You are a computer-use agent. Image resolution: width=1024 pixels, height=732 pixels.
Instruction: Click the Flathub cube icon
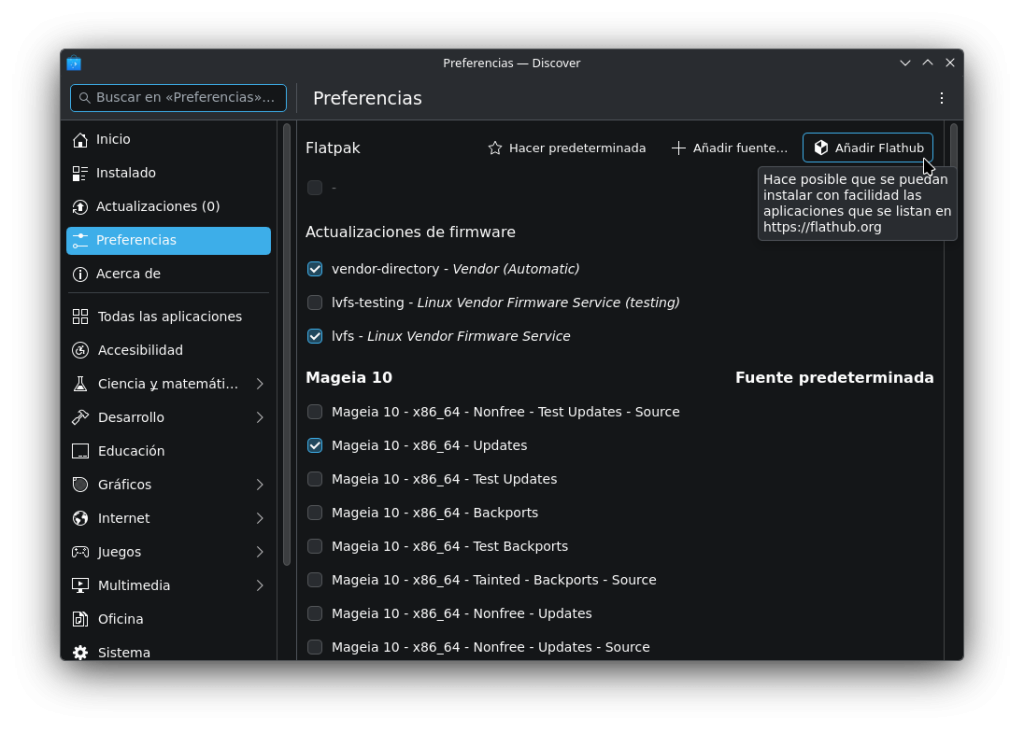(x=821, y=148)
